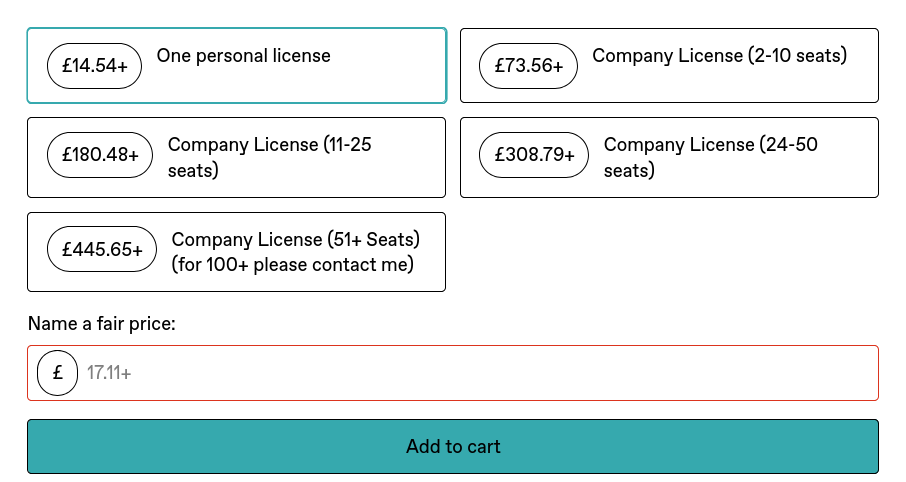Click the £73.56+ price badge
Viewport: 906px width, 482px height.
coord(528,66)
